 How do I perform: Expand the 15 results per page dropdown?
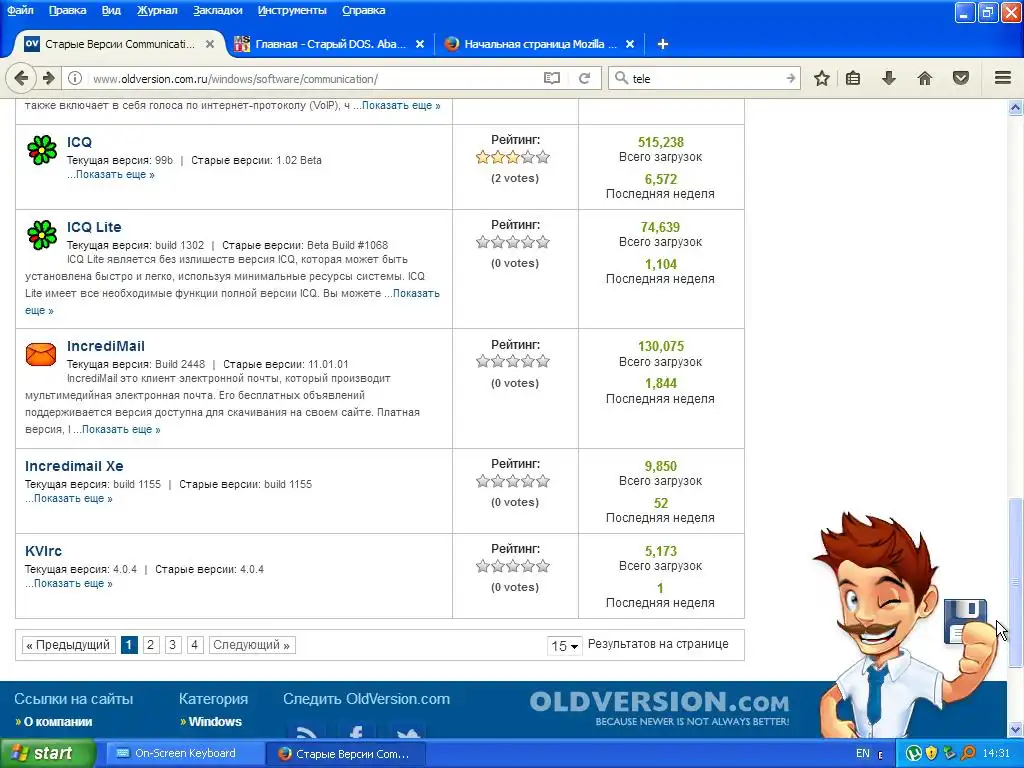(564, 645)
